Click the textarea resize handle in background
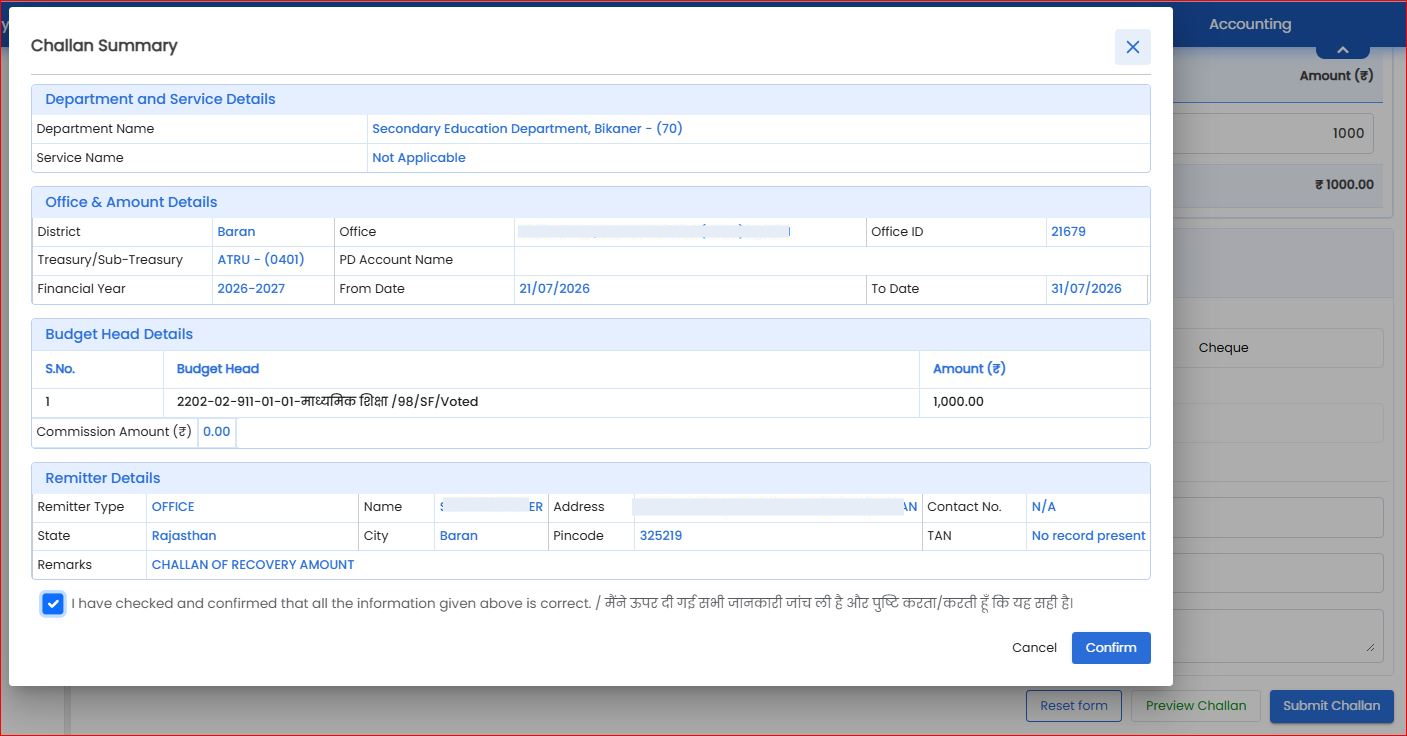This screenshot has height=736, width=1407. pos(1370,647)
